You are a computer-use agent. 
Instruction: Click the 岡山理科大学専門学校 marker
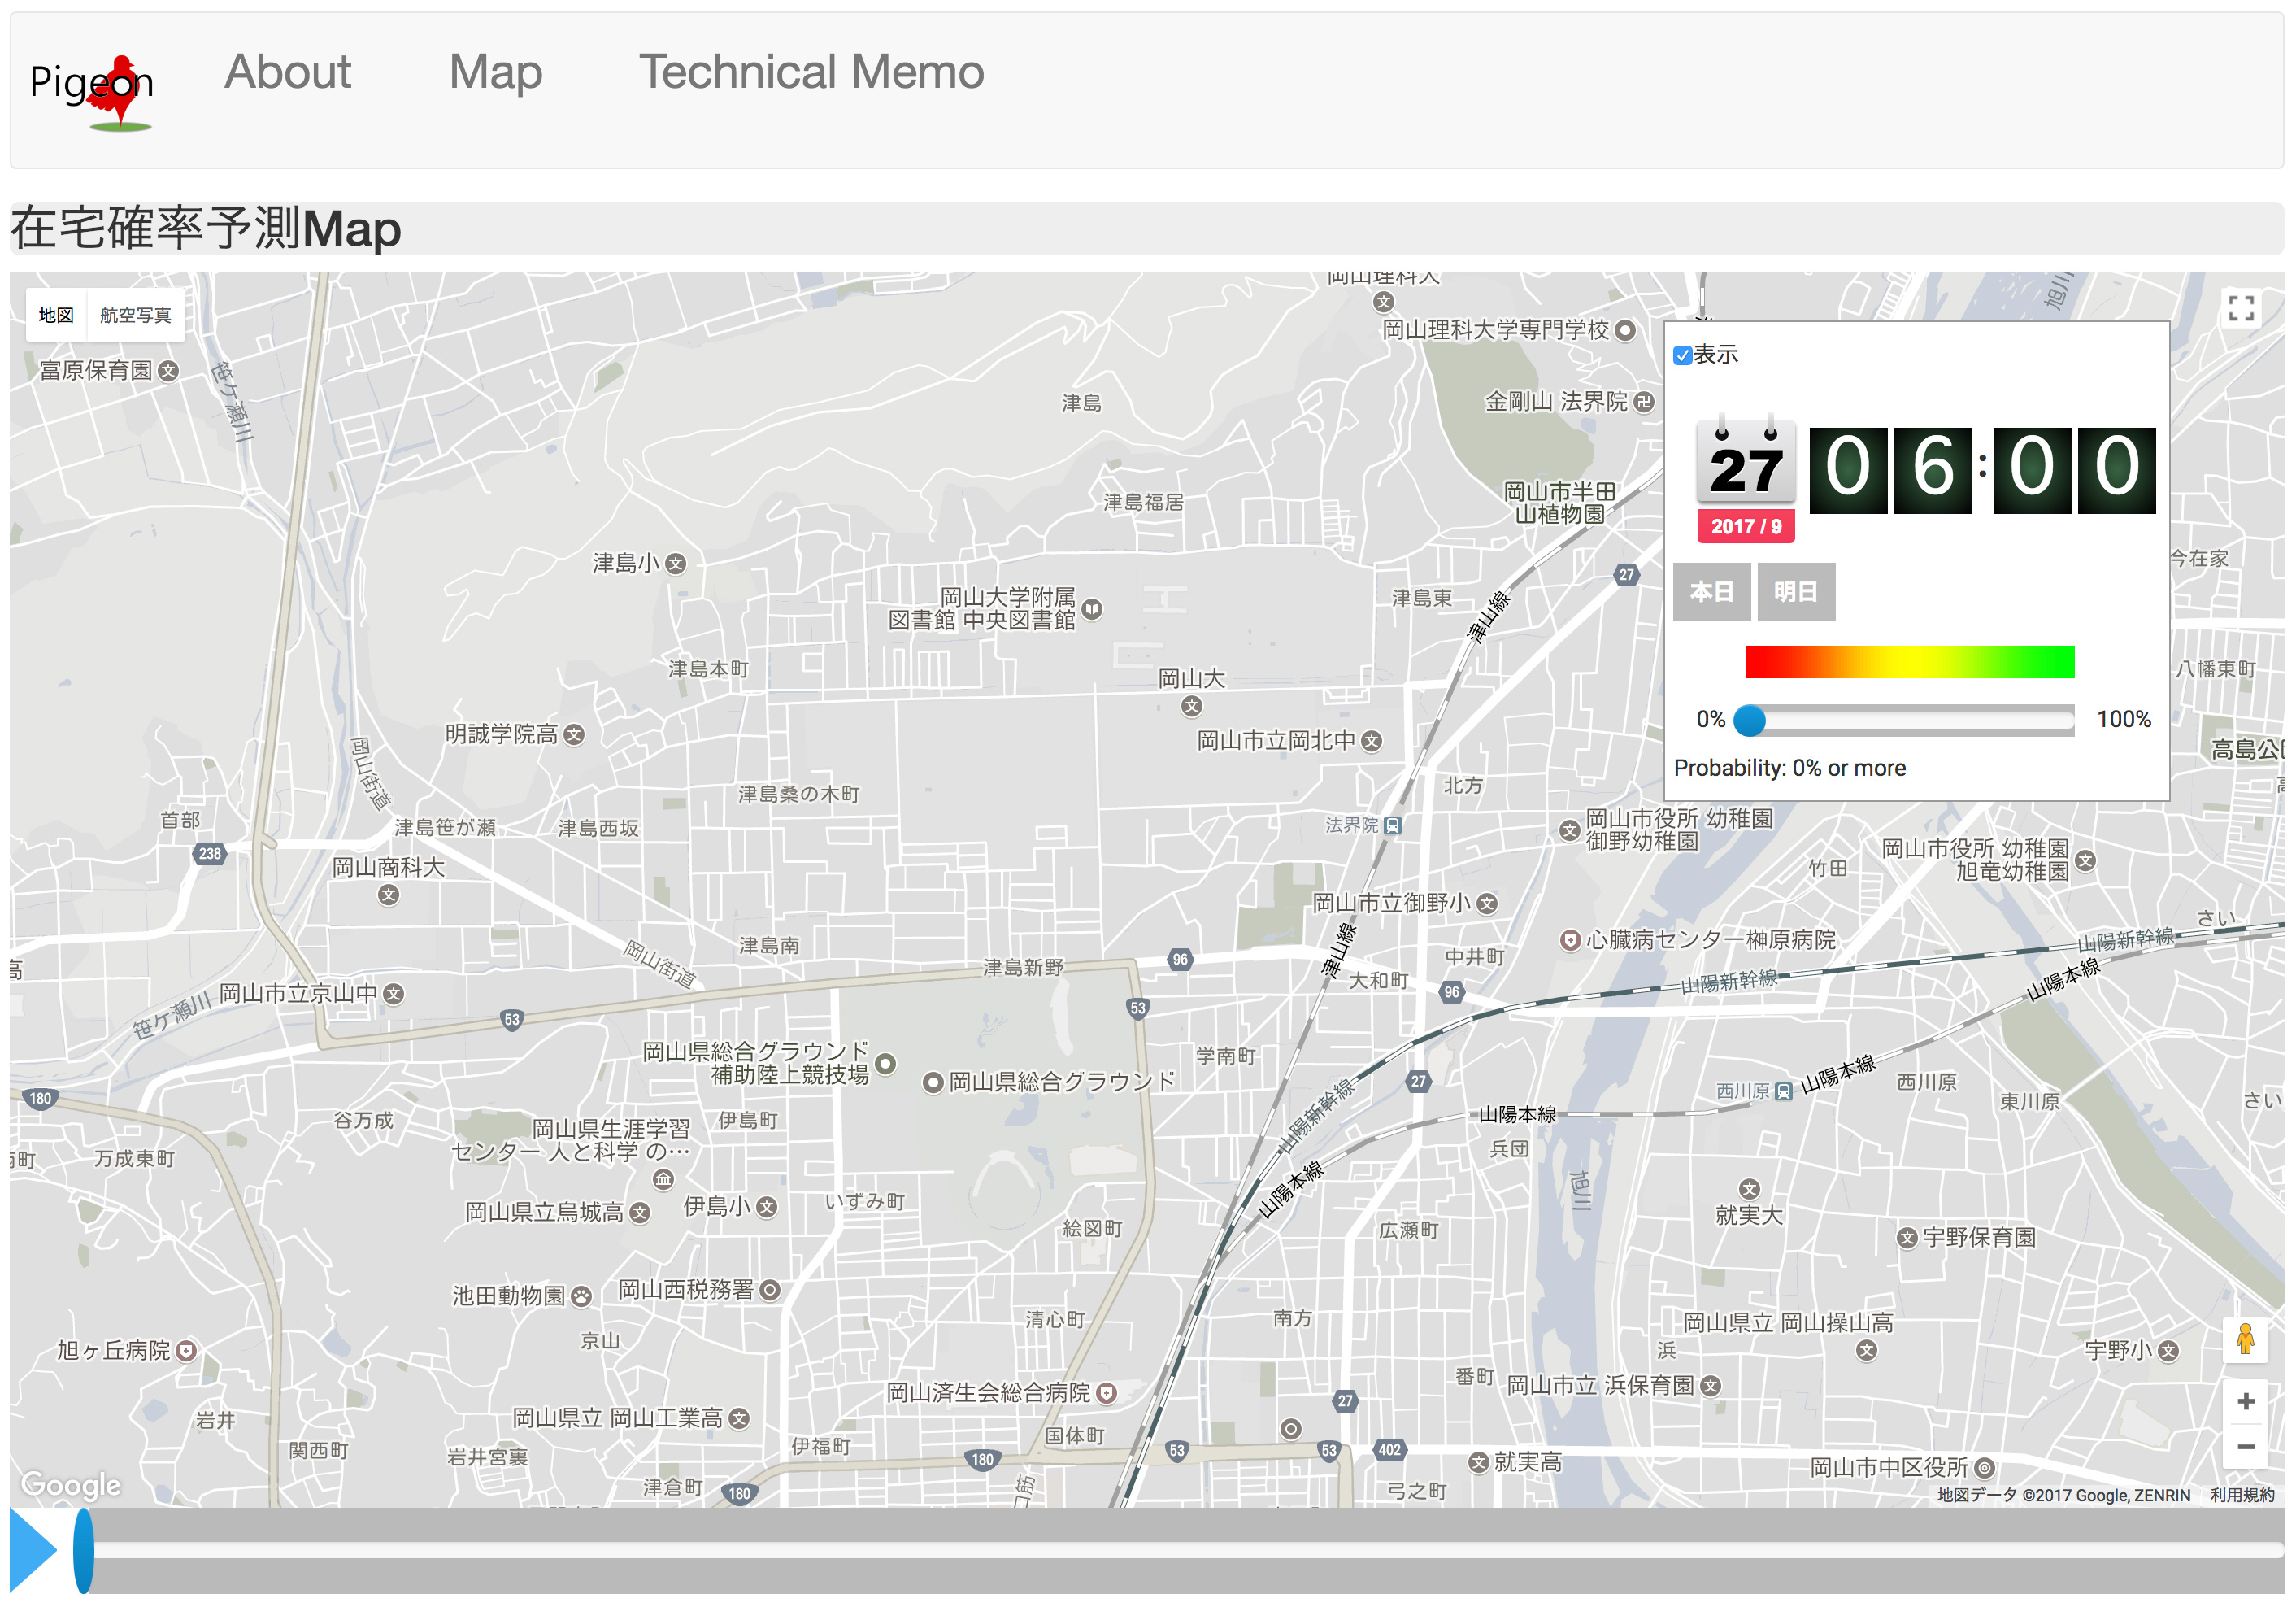(1626, 330)
